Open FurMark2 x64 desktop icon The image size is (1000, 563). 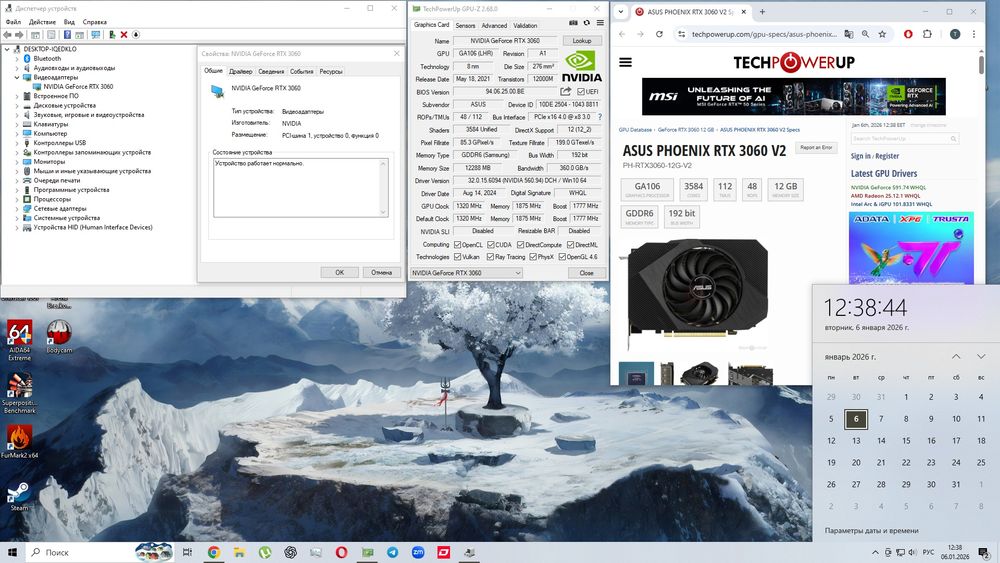pos(20,442)
